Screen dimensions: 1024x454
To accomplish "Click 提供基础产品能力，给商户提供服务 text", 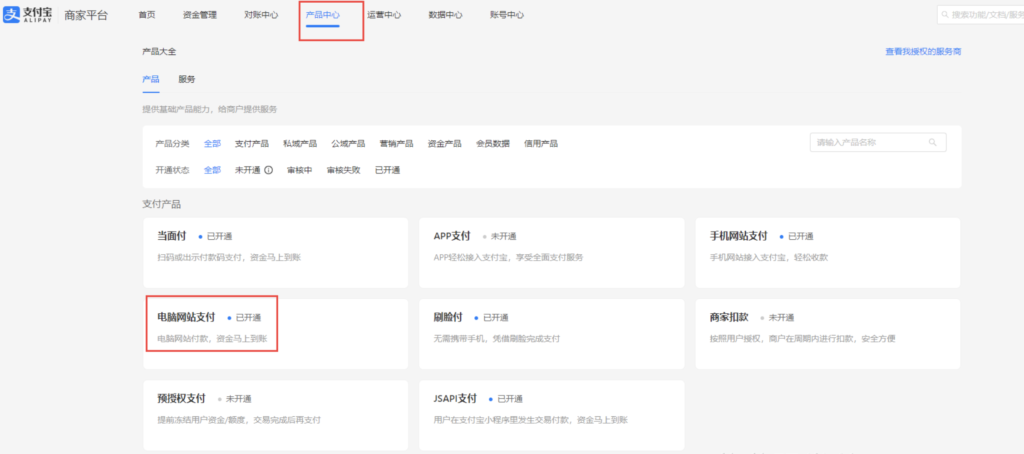I will [x=210, y=109].
